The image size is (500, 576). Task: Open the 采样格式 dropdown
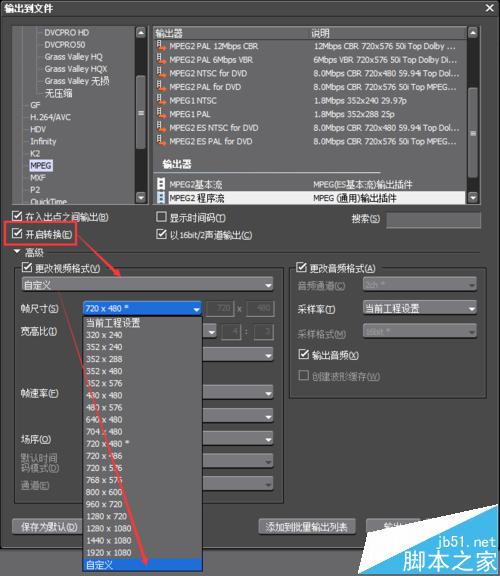(420, 332)
